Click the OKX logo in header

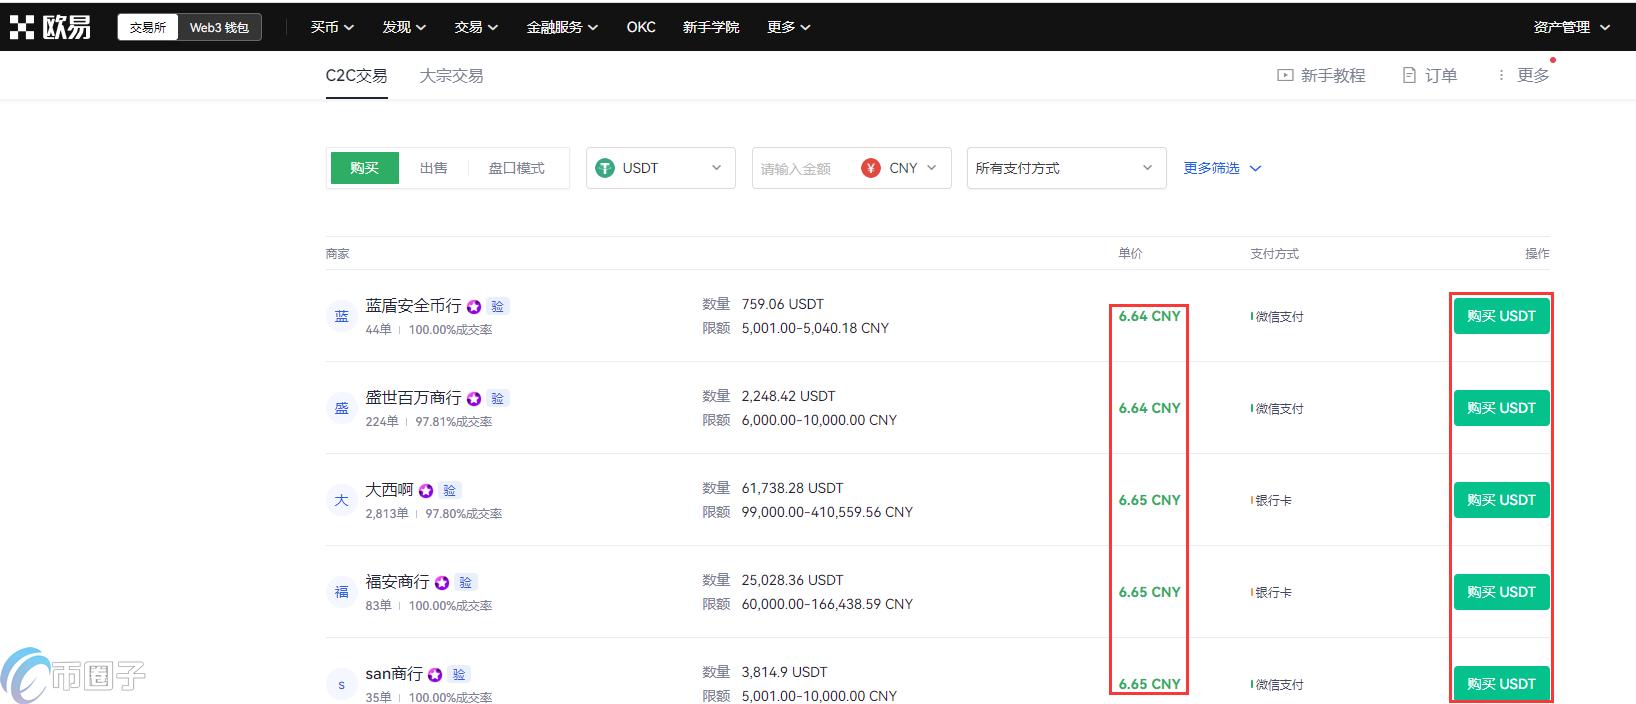click(x=50, y=27)
